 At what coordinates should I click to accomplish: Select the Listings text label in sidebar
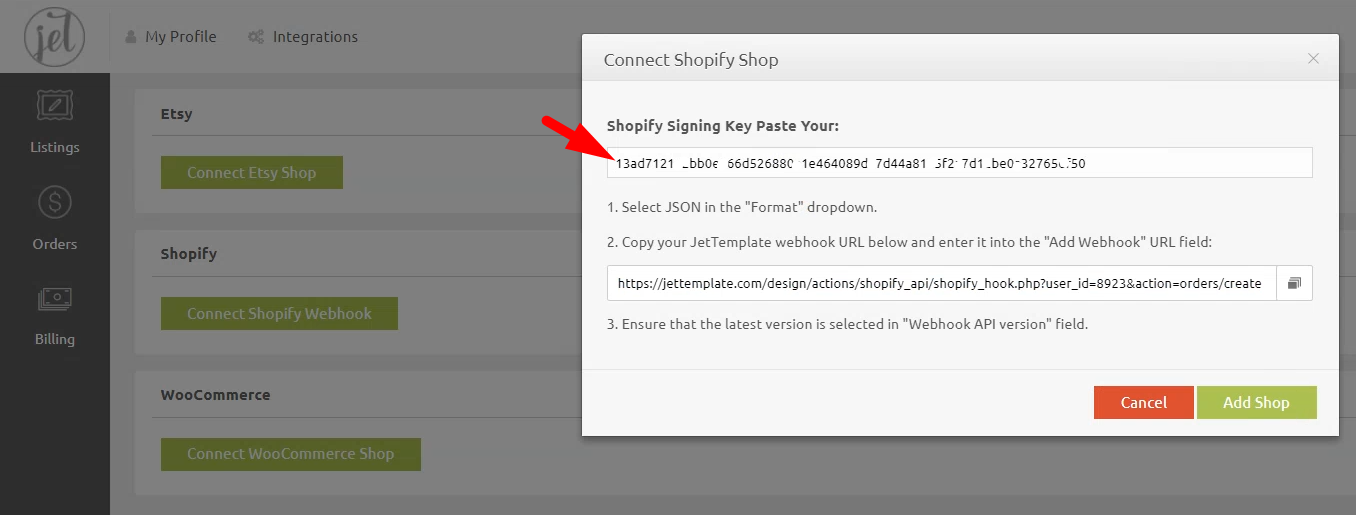[54, 147]
